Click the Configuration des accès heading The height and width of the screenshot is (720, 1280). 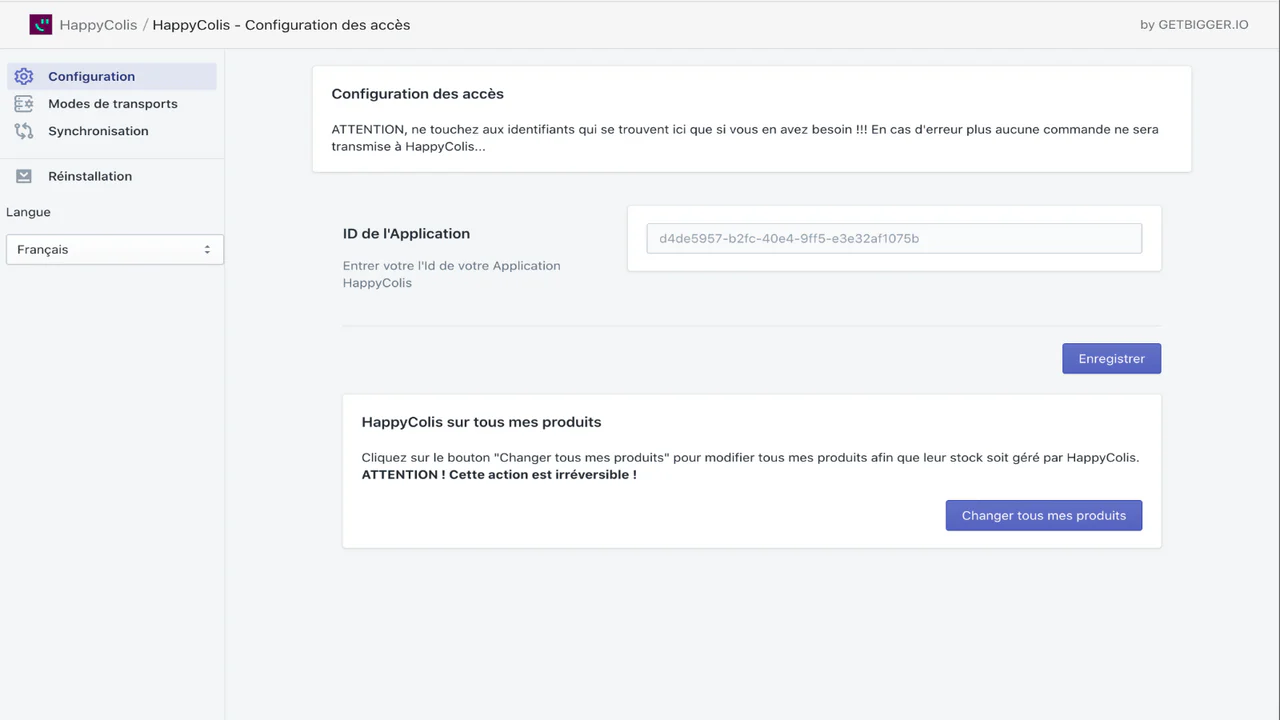click(418, 94)
